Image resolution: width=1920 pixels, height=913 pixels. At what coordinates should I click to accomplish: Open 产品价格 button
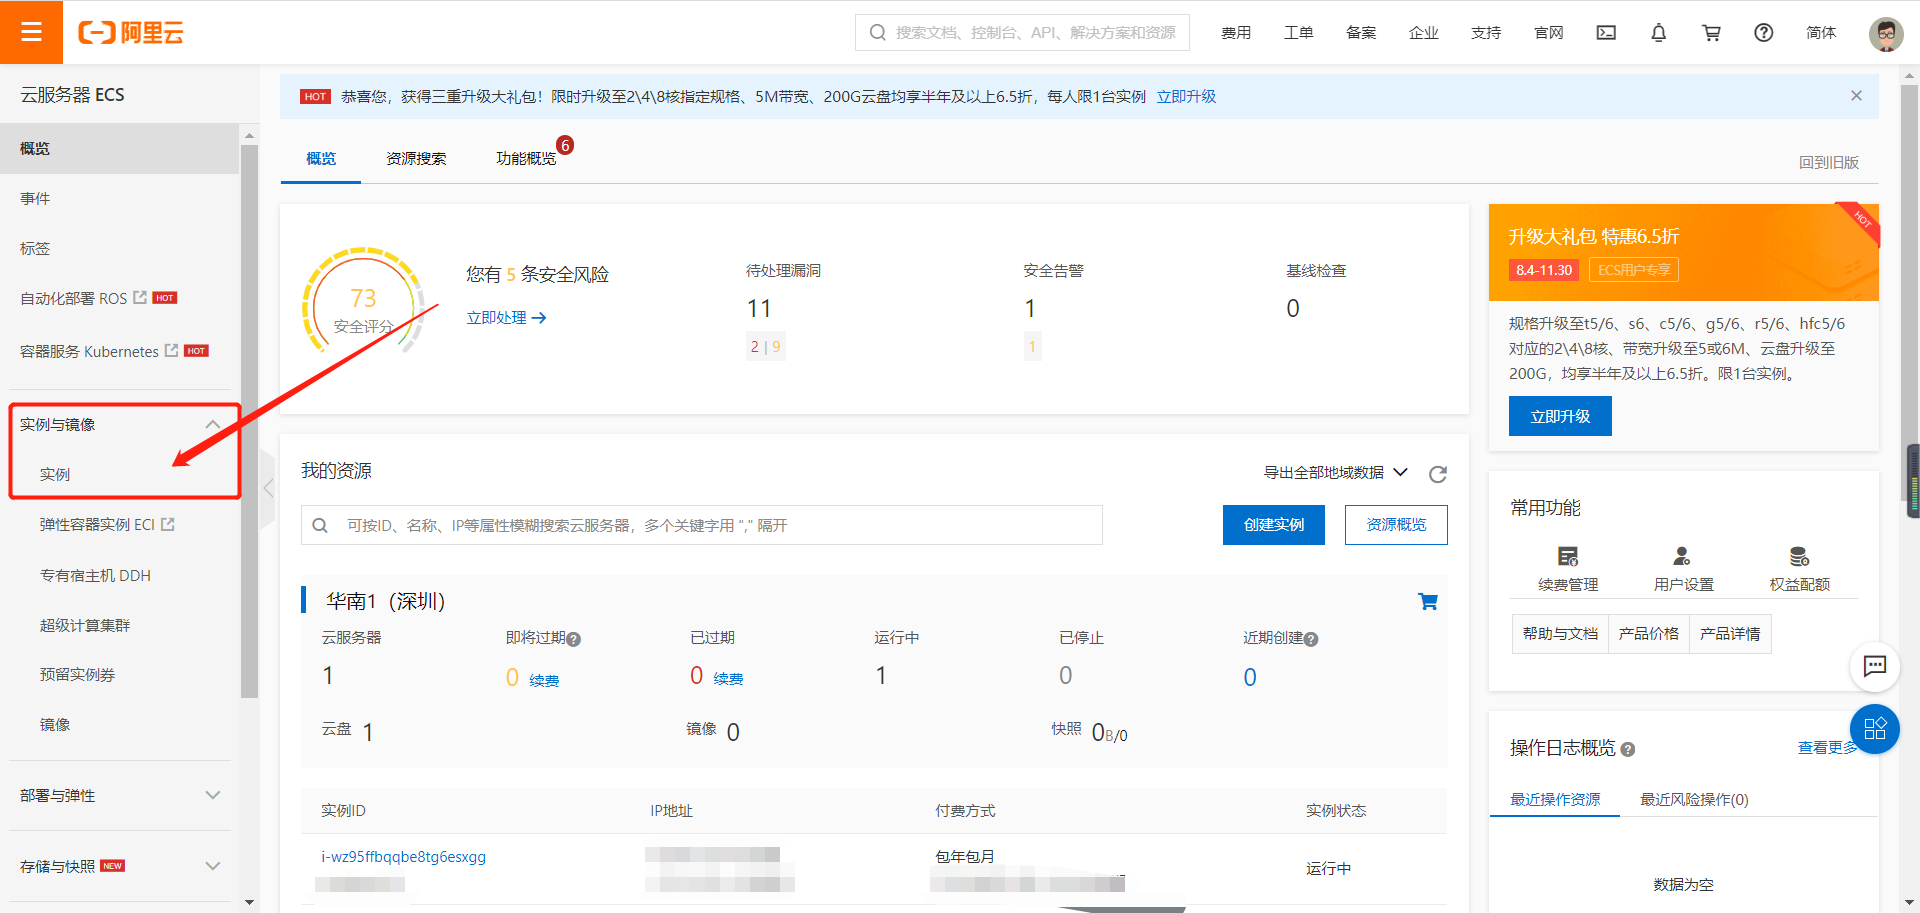coord(1648,634)
